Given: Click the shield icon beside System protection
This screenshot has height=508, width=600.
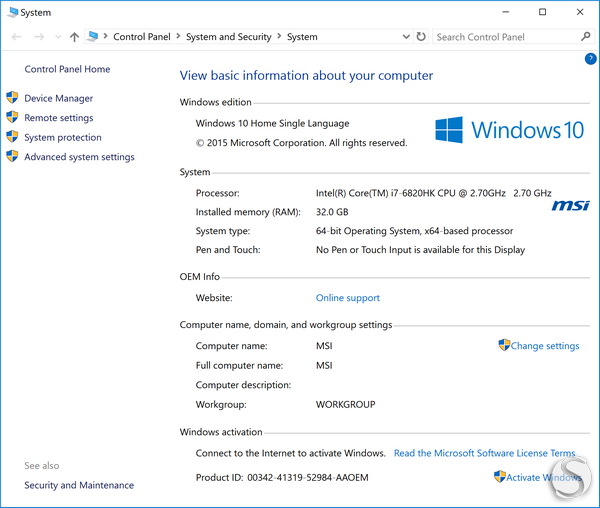Looking at the screenshot, I should (12, 136).
